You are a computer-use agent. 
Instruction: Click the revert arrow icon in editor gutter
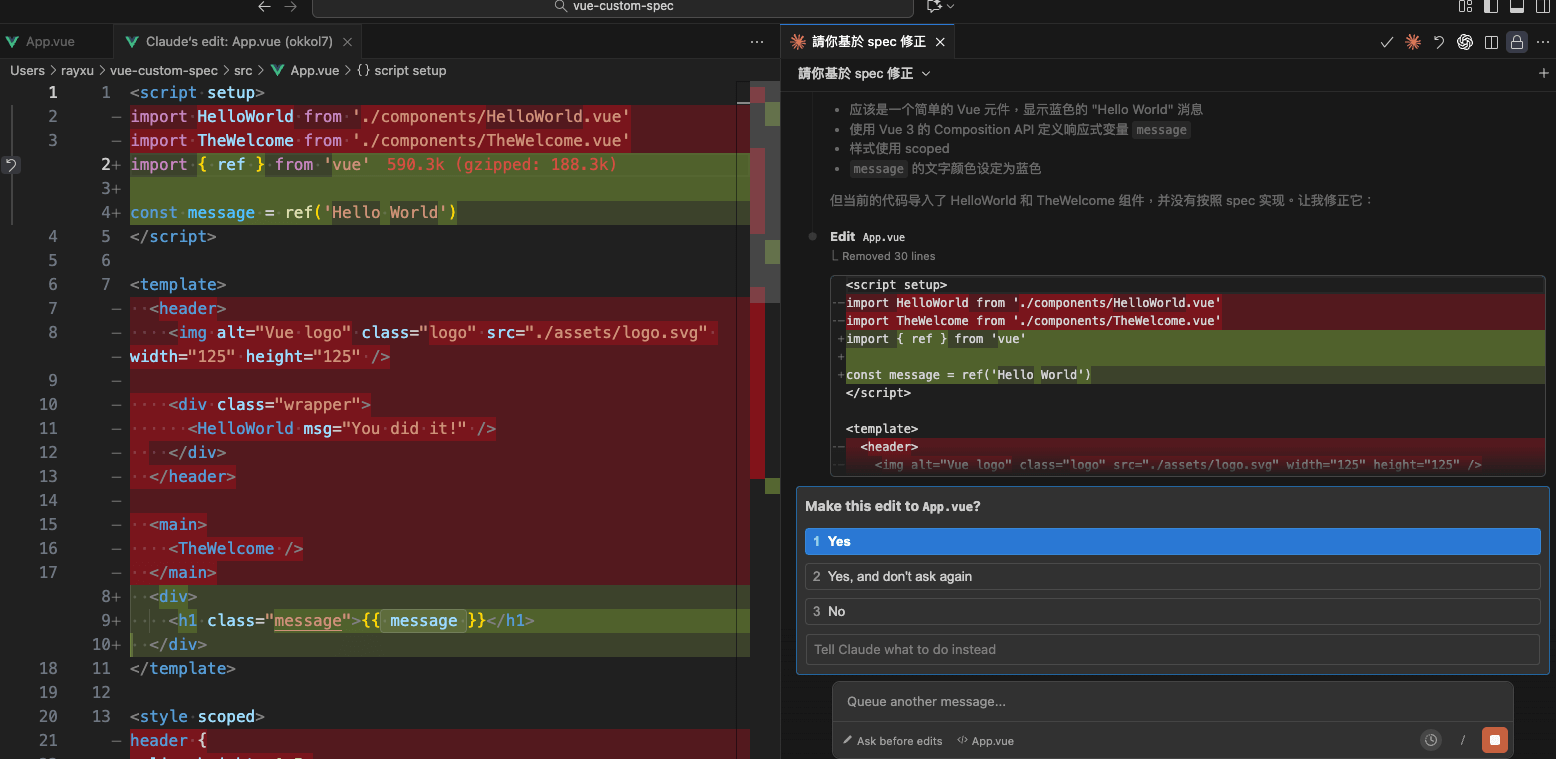pyautogui.click(x=11, y=165)
